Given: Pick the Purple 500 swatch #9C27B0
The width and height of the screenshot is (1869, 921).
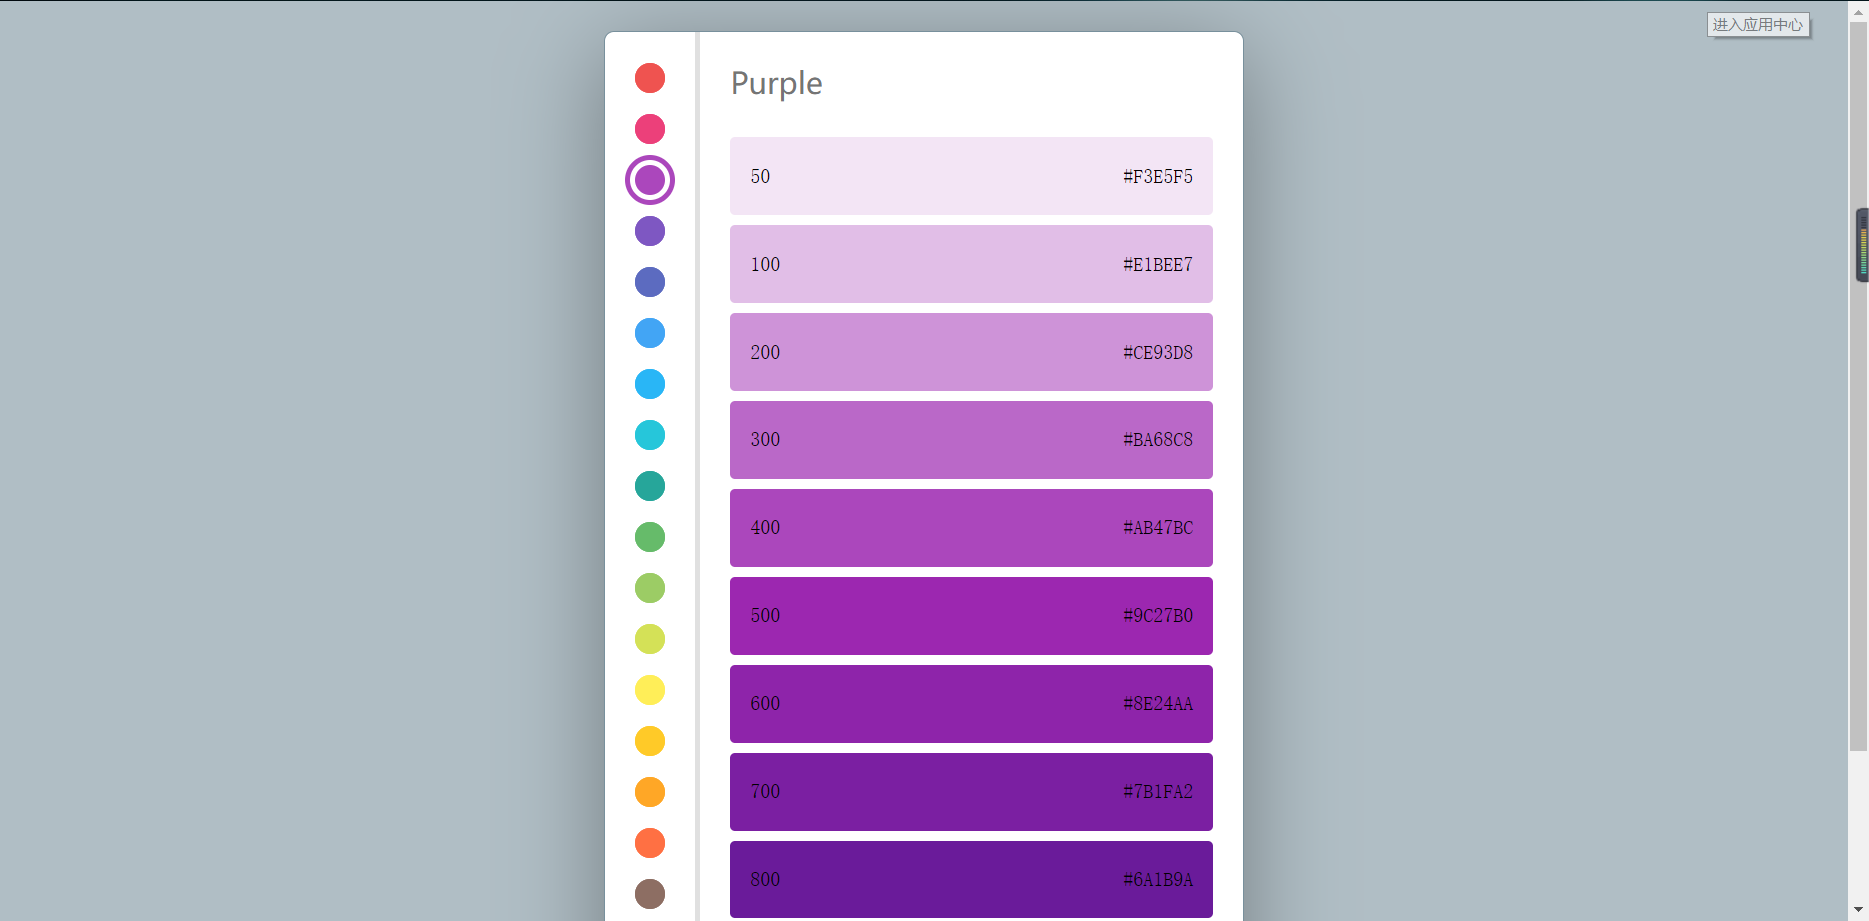Looking at the screenshot, I should 971,616.
